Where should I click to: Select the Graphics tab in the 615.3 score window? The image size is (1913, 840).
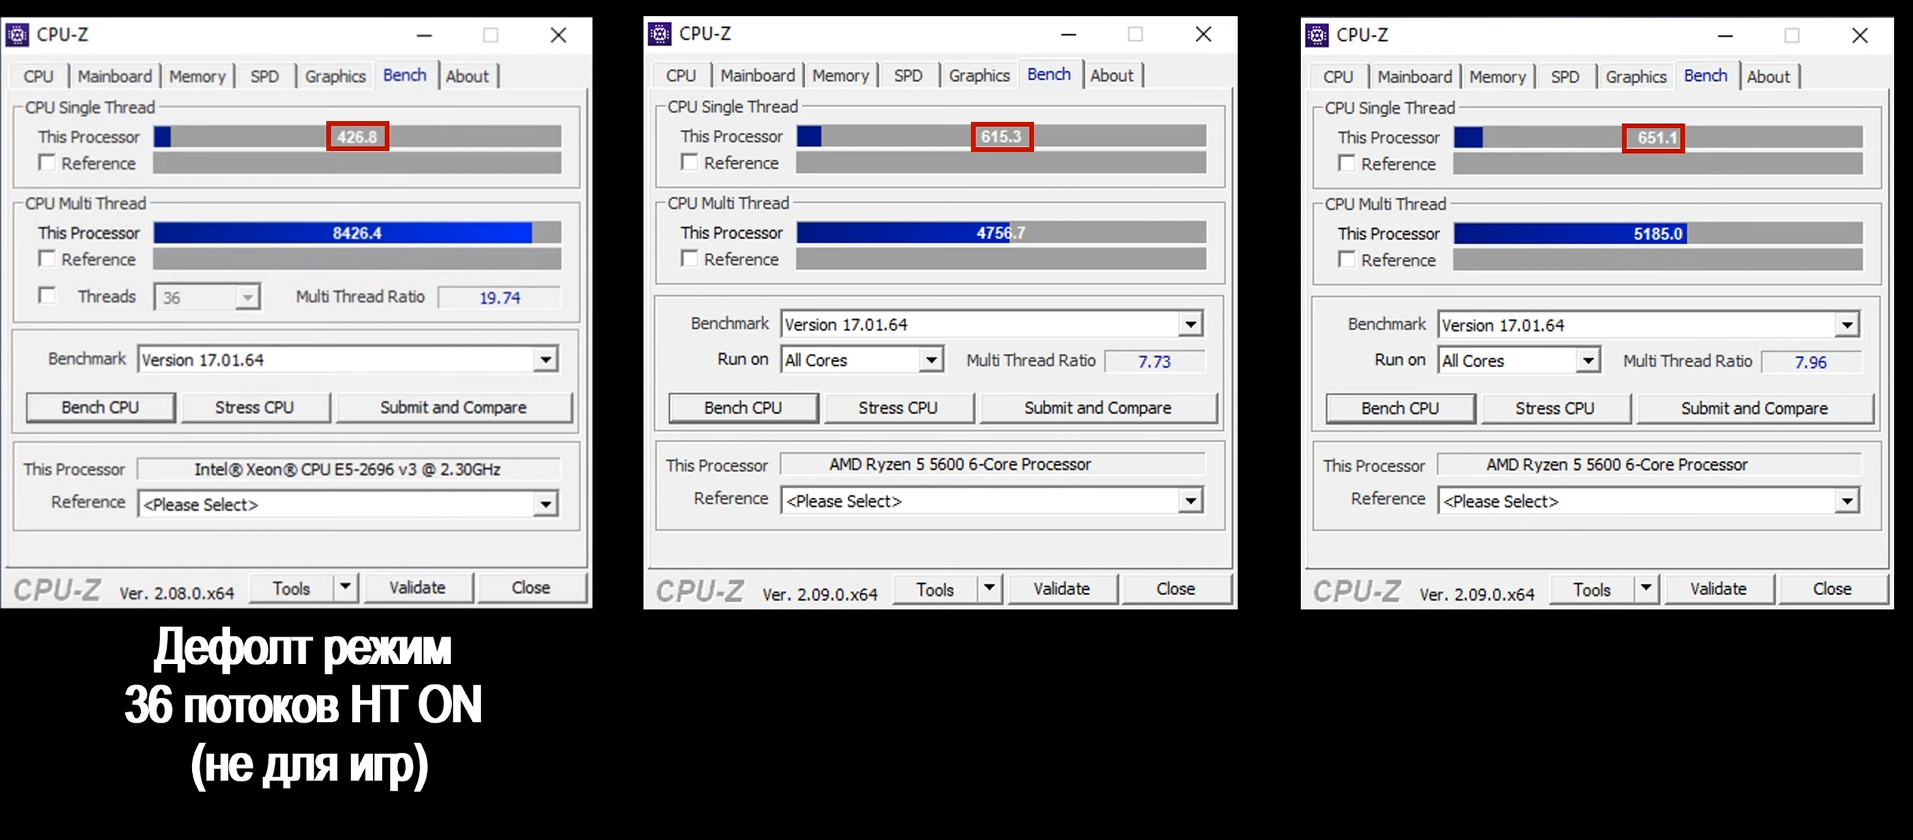(x=979, y=75)
